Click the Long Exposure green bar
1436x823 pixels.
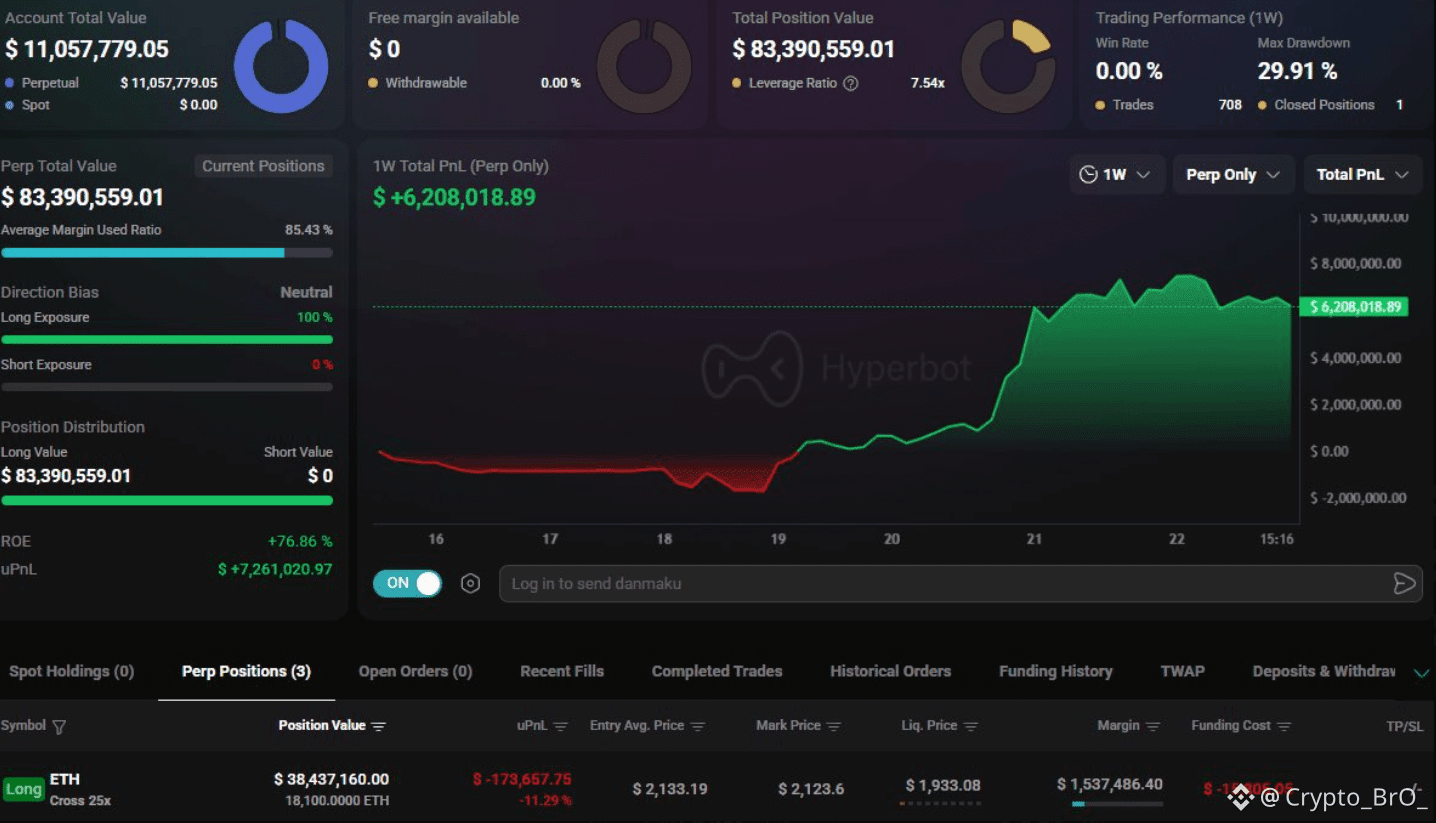pos(167,339)
